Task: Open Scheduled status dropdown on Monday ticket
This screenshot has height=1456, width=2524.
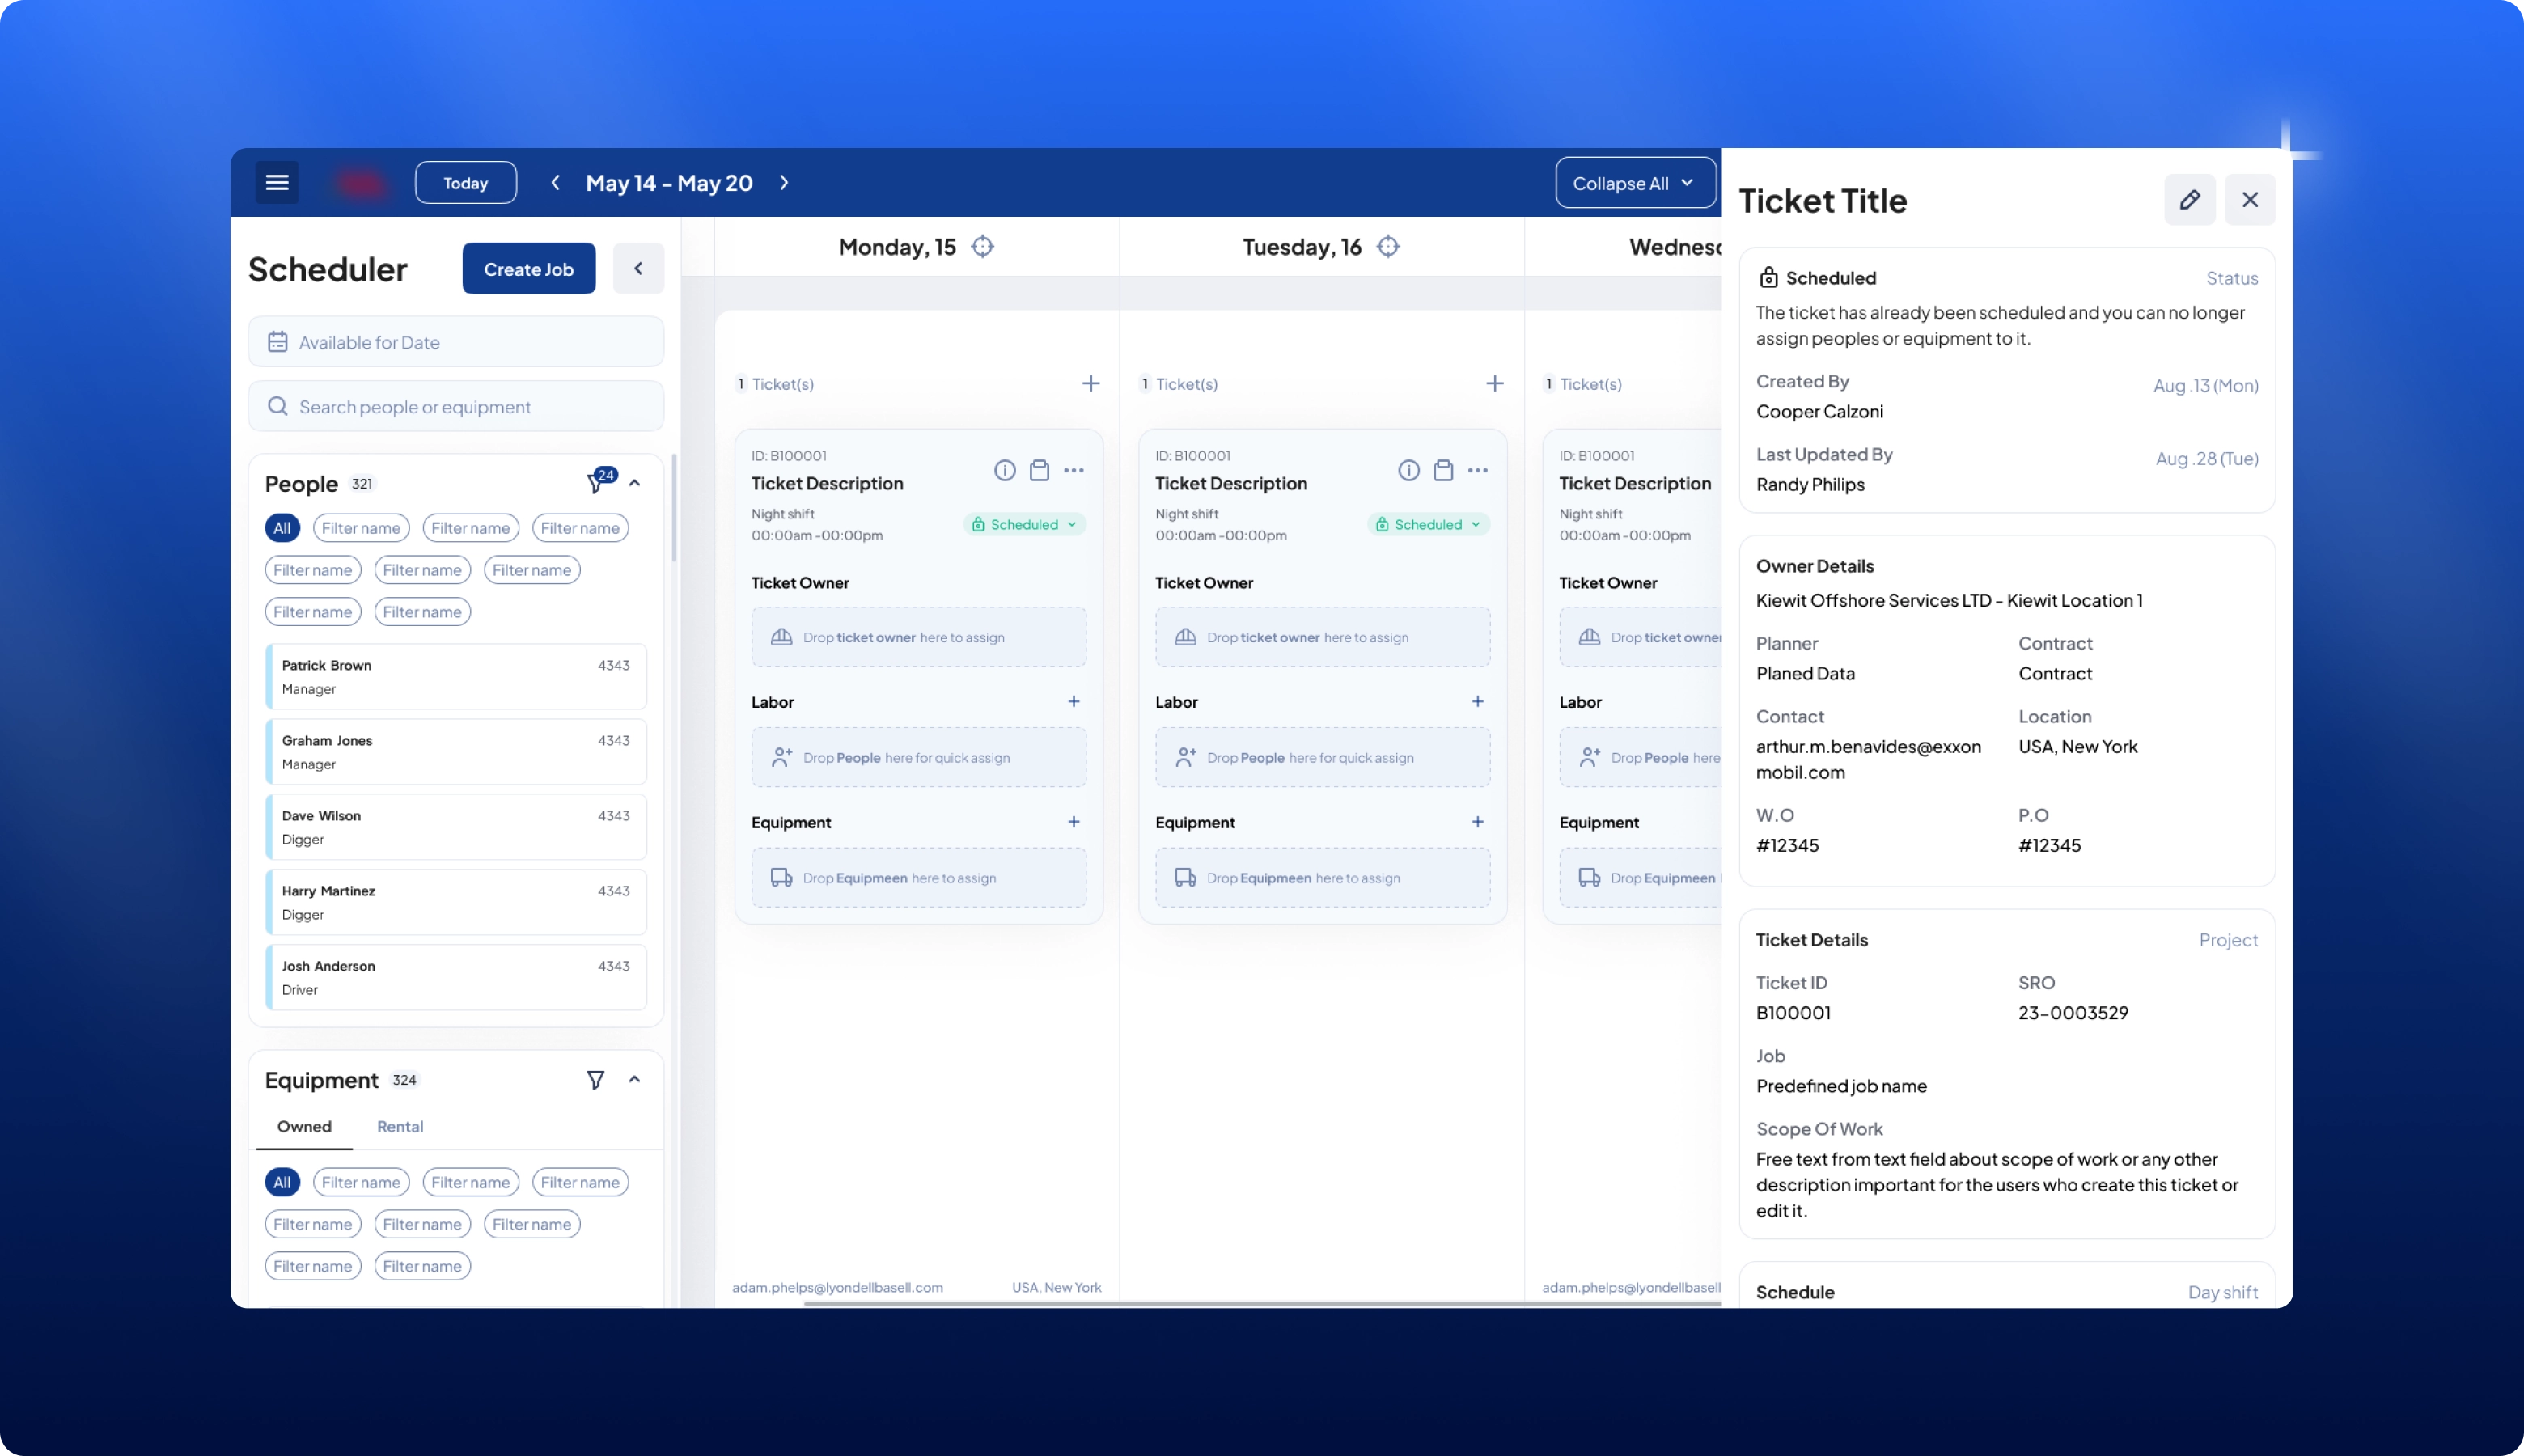Action: point(1025,525)
